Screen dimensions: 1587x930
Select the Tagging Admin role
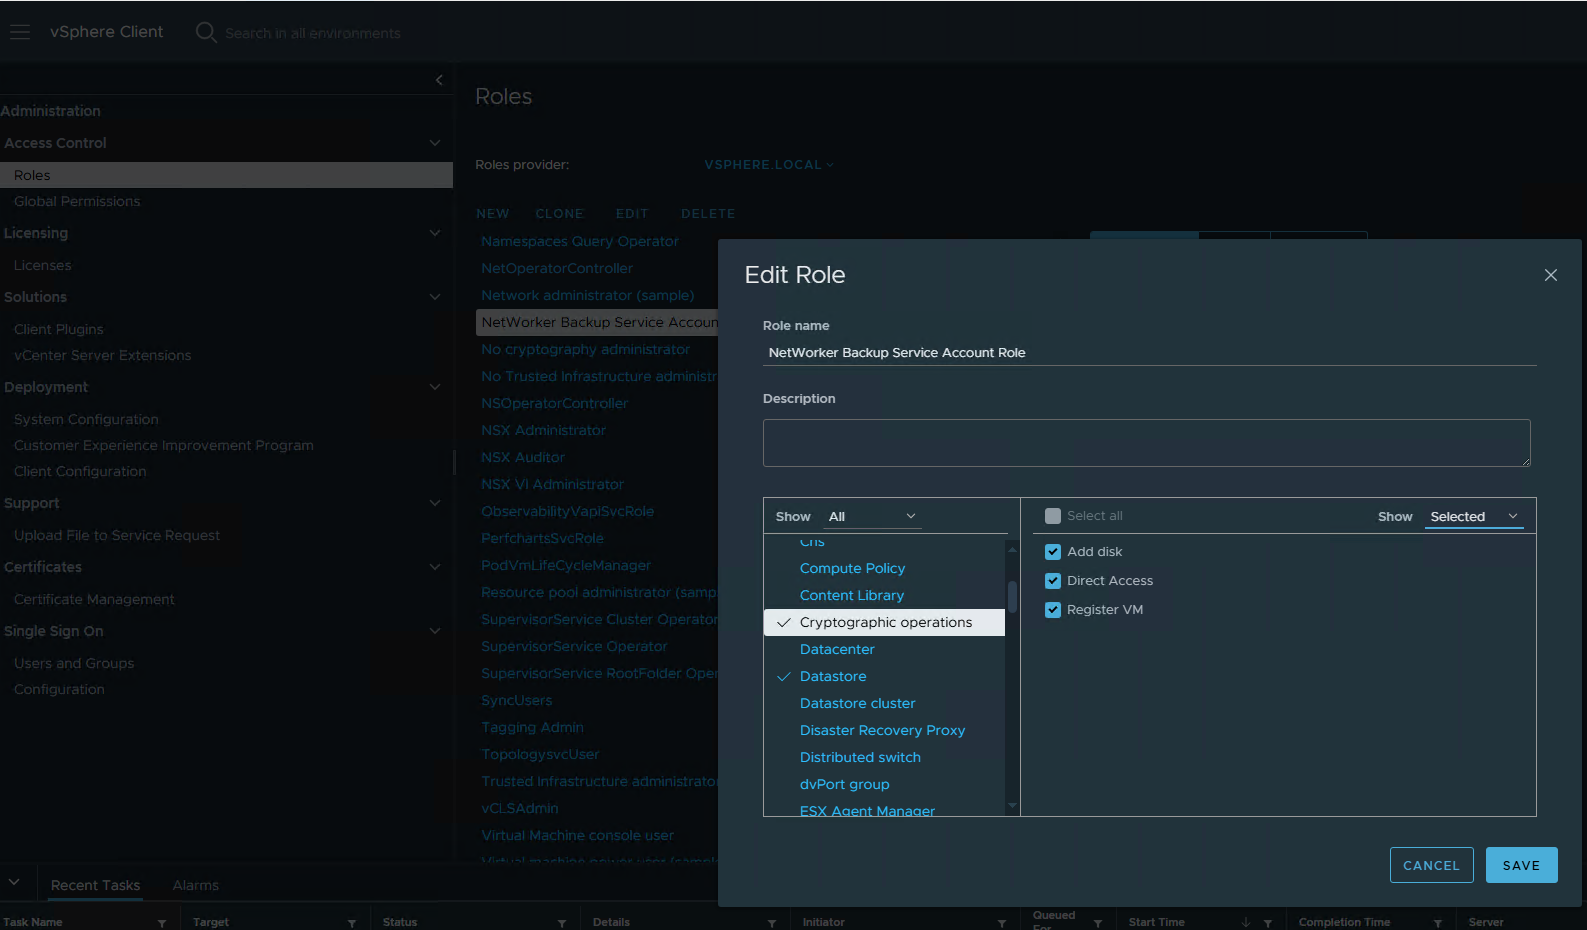(532, 727)
